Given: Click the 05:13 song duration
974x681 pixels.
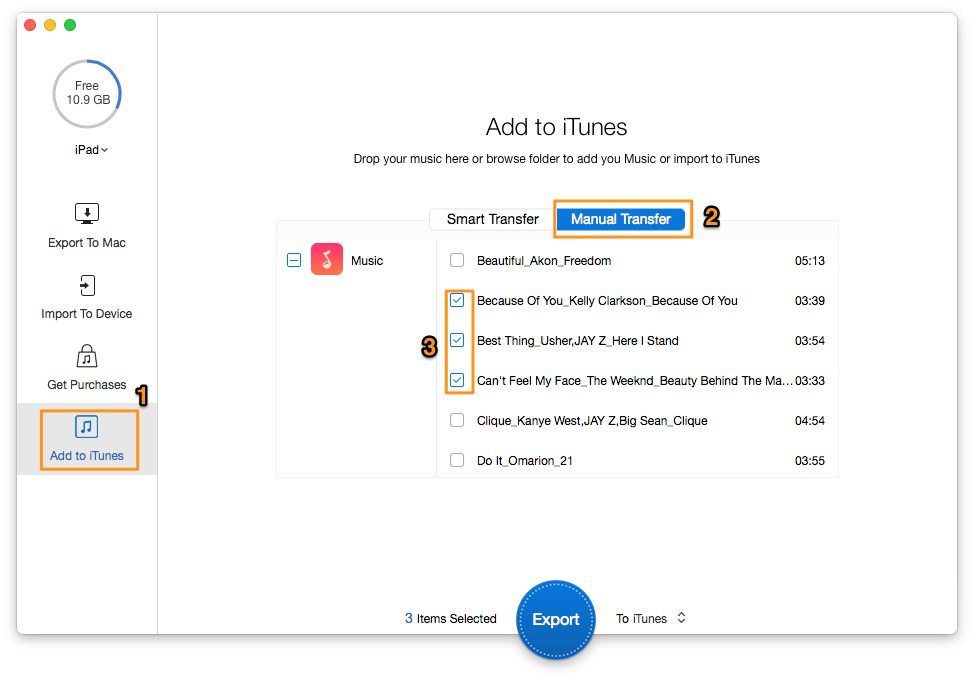Looking at the screenshot, I should click(x=810, y=260).
